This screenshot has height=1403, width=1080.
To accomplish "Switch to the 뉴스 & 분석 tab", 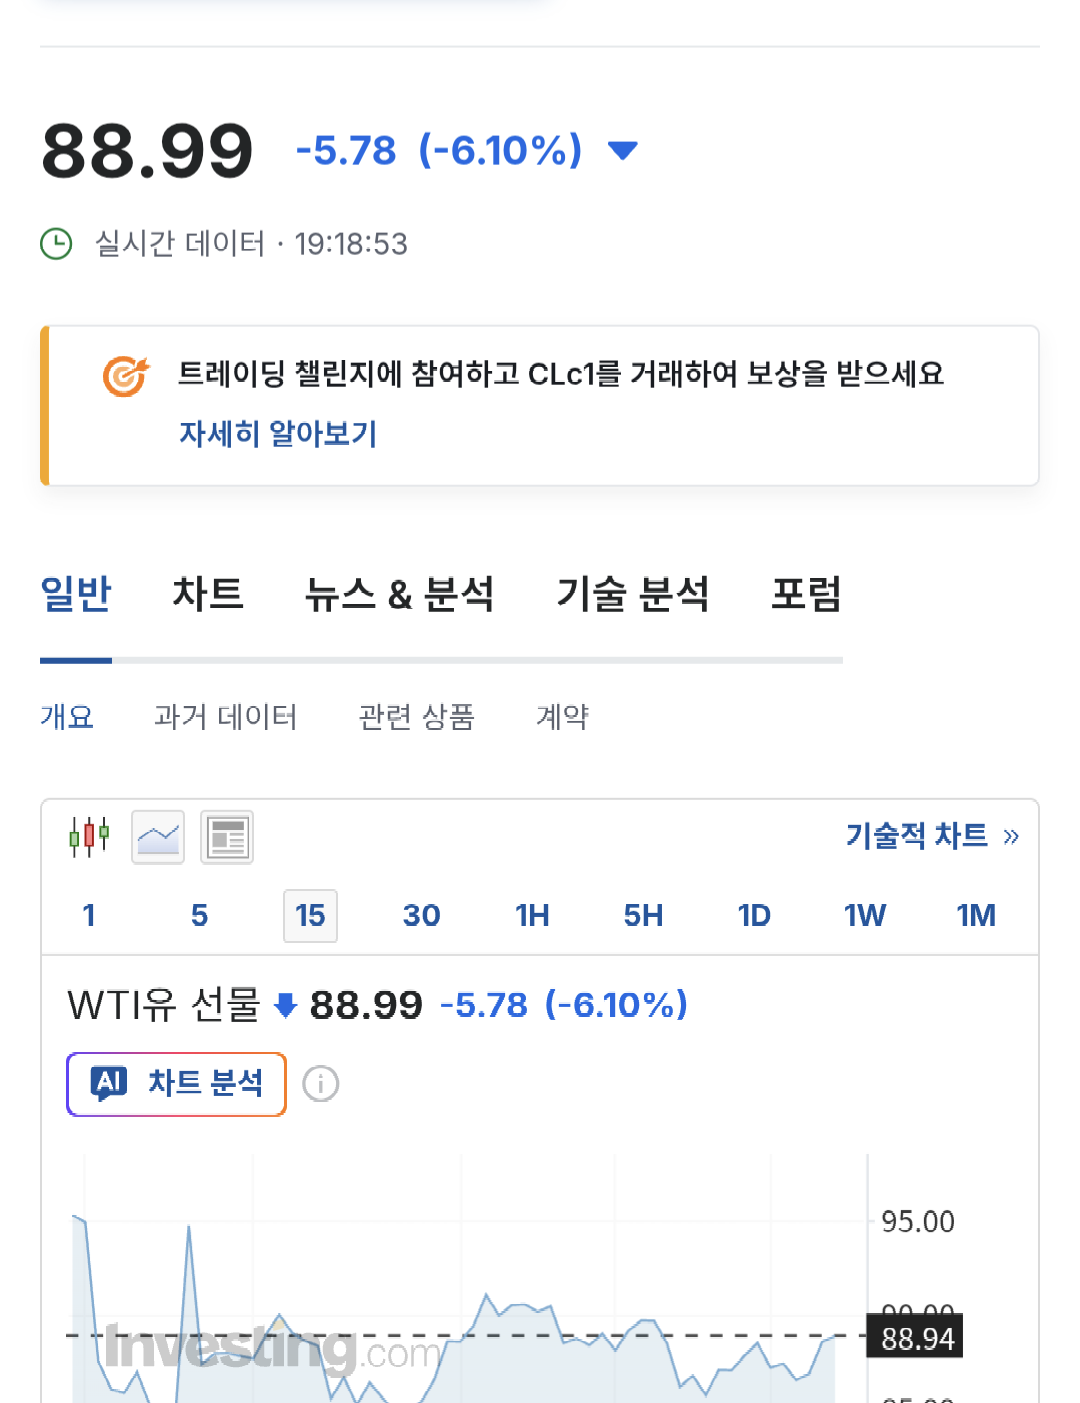I will [399, 593].
